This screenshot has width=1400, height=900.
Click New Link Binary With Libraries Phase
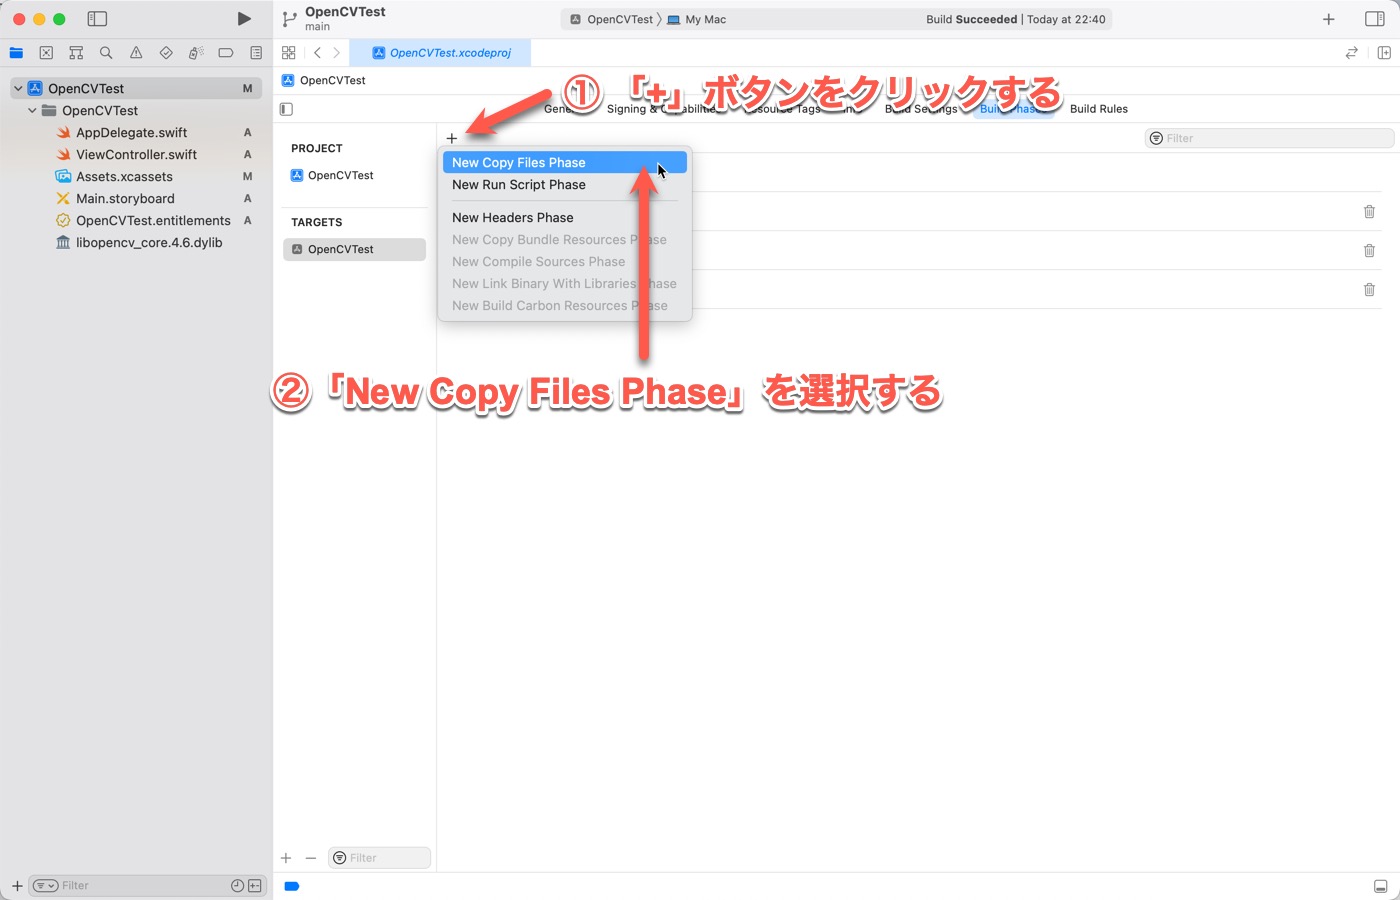565,283
